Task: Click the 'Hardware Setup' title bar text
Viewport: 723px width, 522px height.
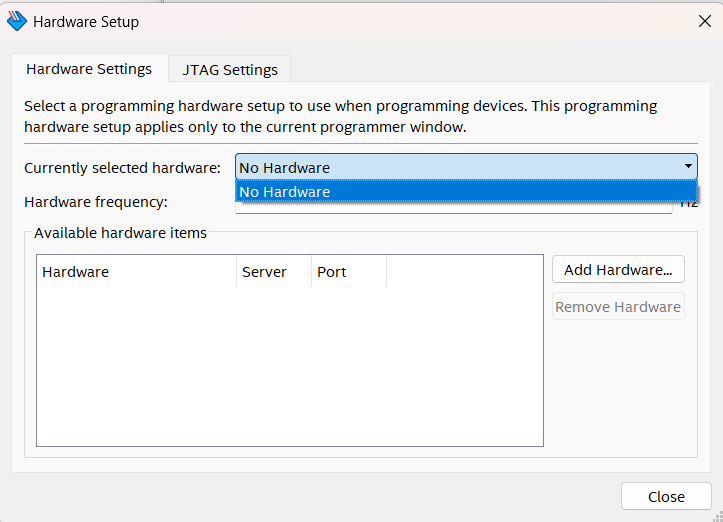Action: (86, 21)
